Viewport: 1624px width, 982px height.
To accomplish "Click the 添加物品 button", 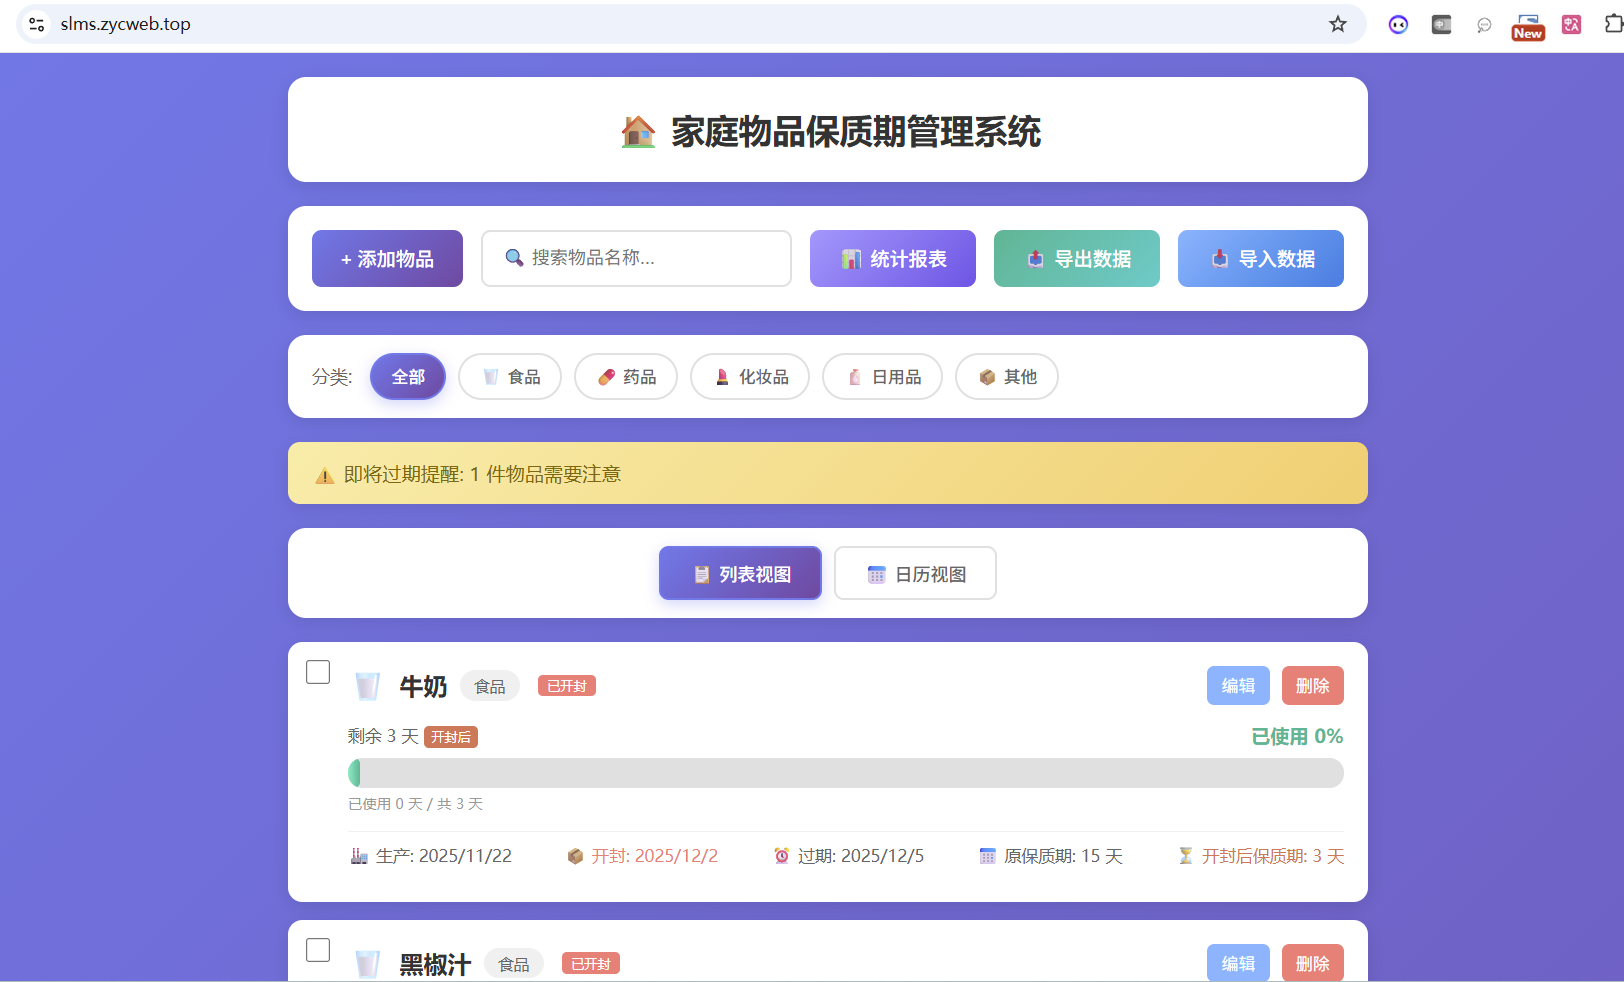I will click(x=387, y=259).
